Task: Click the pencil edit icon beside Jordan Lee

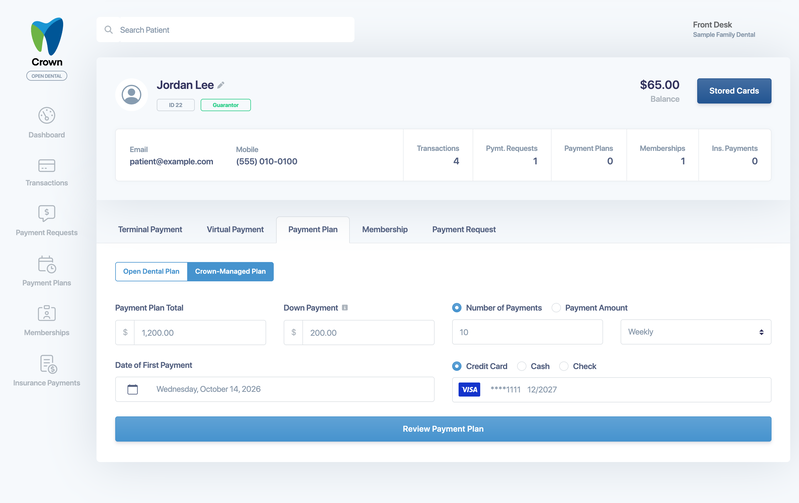Action: click(221, 85)
